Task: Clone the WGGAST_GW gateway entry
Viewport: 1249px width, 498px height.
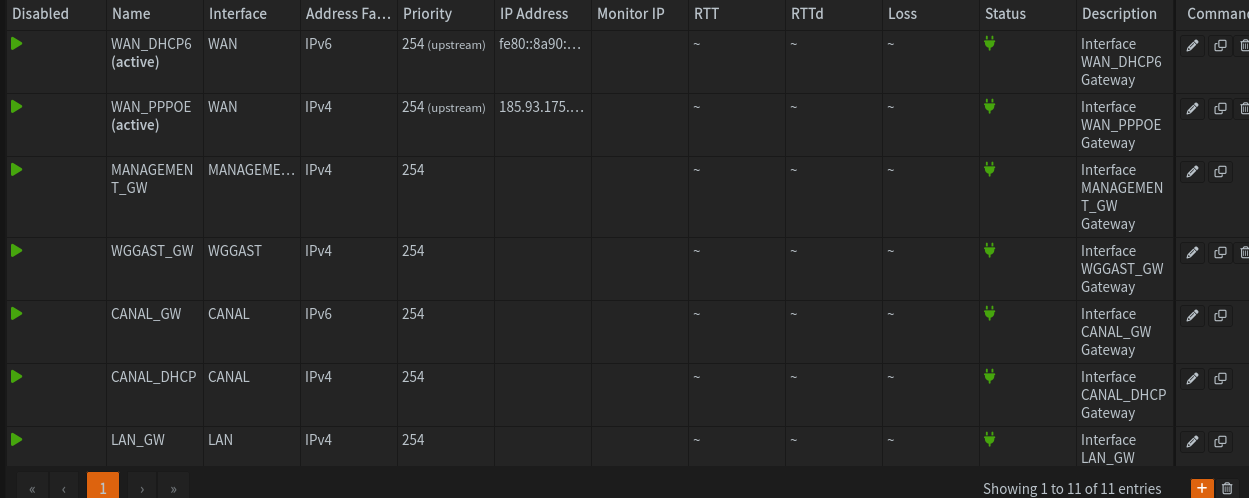Action: point(1220,253)
